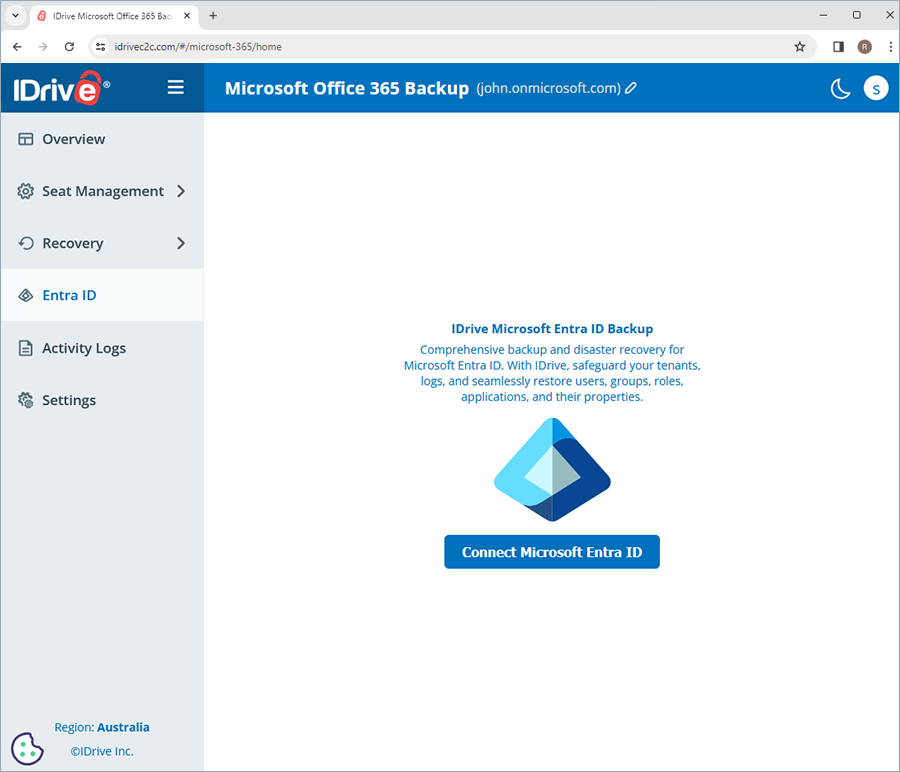Toggle the hamburger sidebar menu
The width and height of the screenshot is (900, 772).
coord(176,87)
